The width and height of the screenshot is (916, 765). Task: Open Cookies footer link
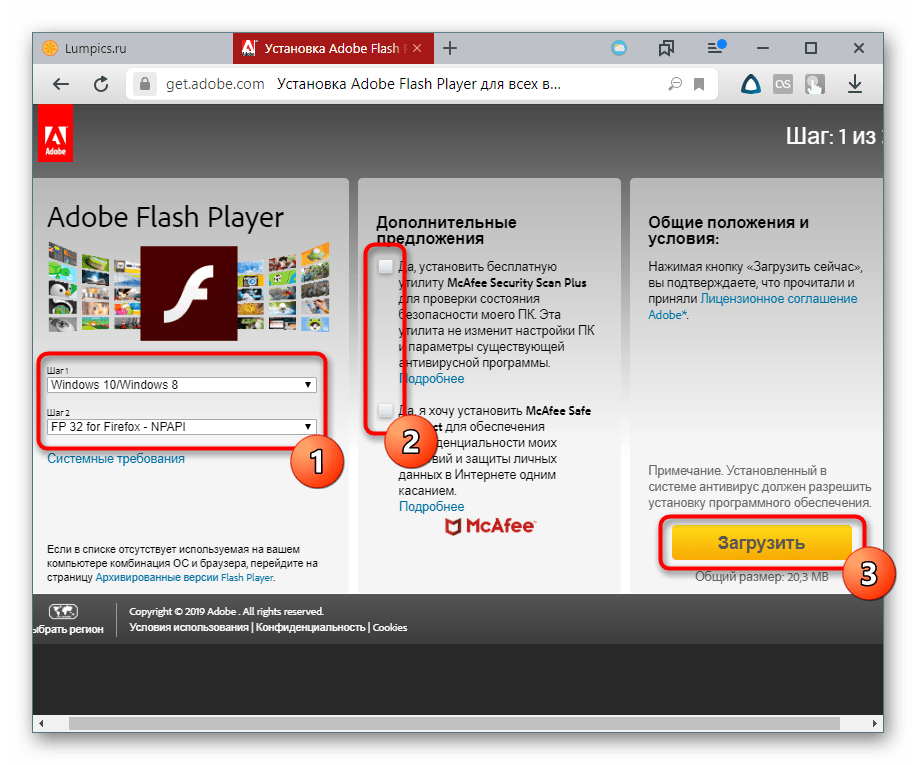tap(390, 628)
